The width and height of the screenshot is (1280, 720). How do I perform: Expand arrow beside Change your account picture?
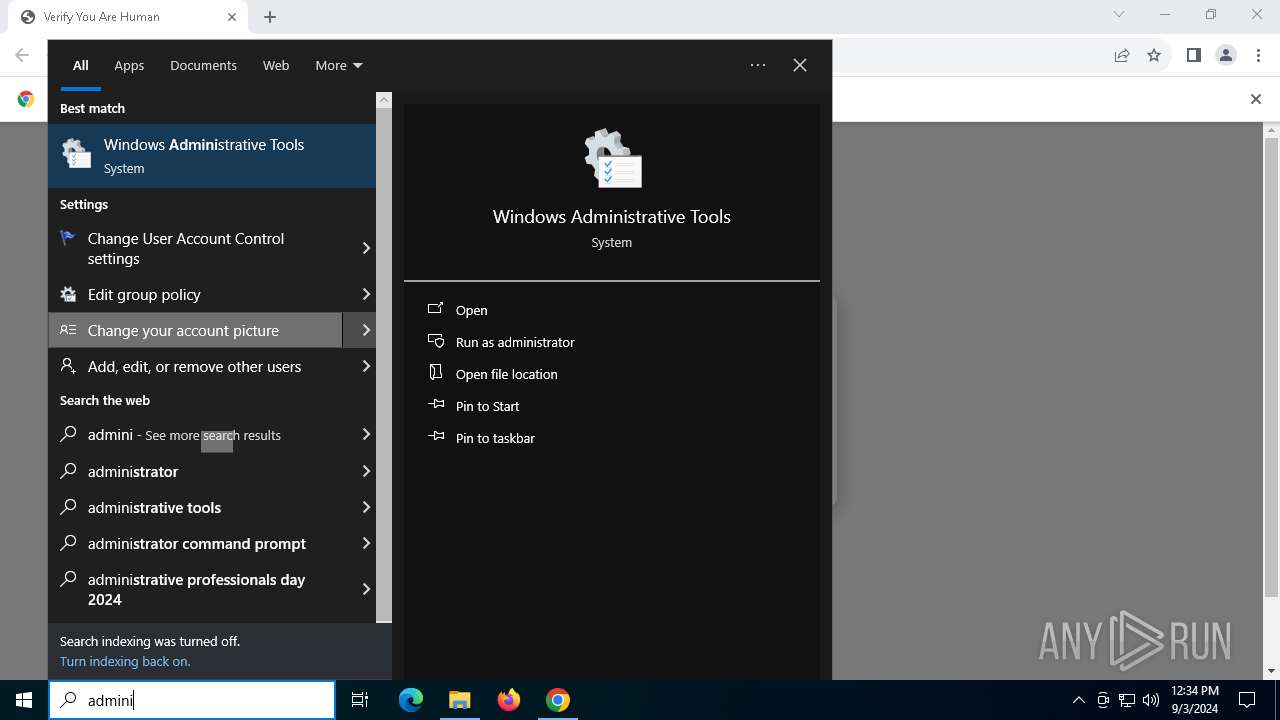pyautogui.click(x=365, y=330)
